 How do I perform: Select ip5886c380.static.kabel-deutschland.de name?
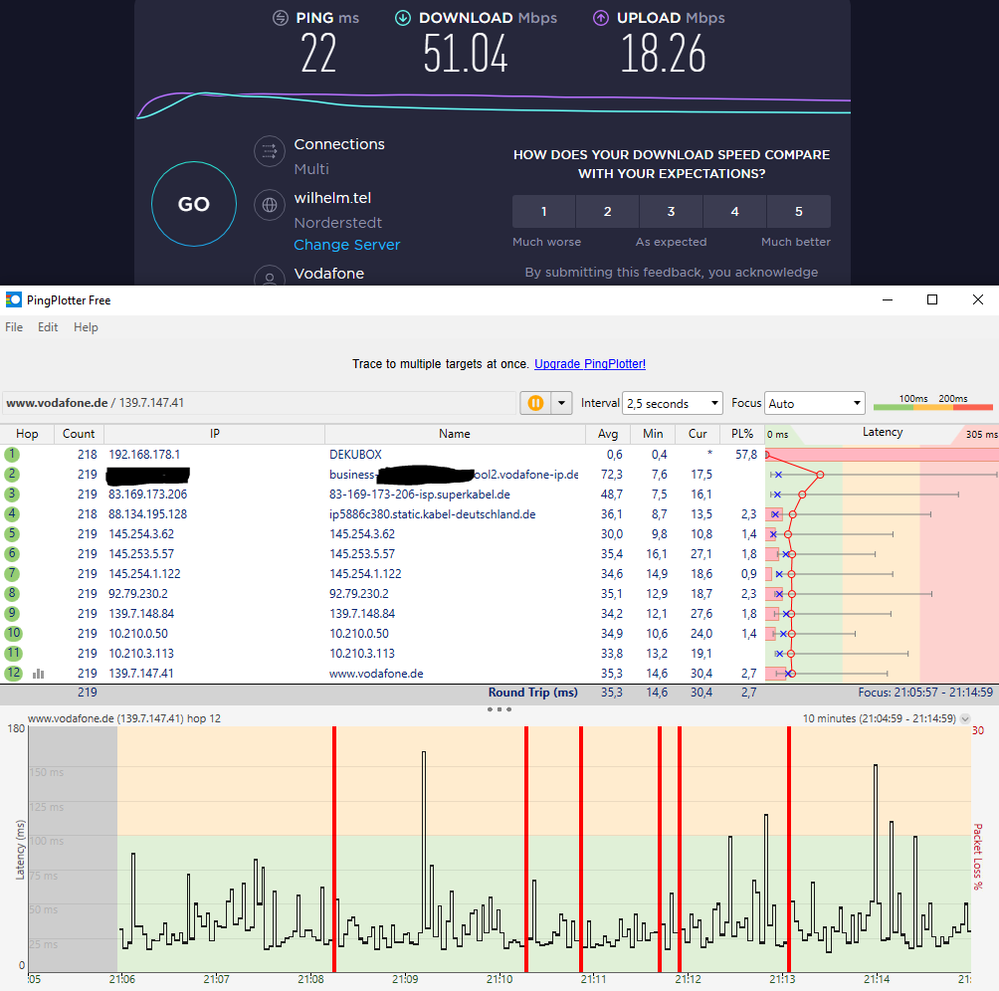(x=432, y=514)
